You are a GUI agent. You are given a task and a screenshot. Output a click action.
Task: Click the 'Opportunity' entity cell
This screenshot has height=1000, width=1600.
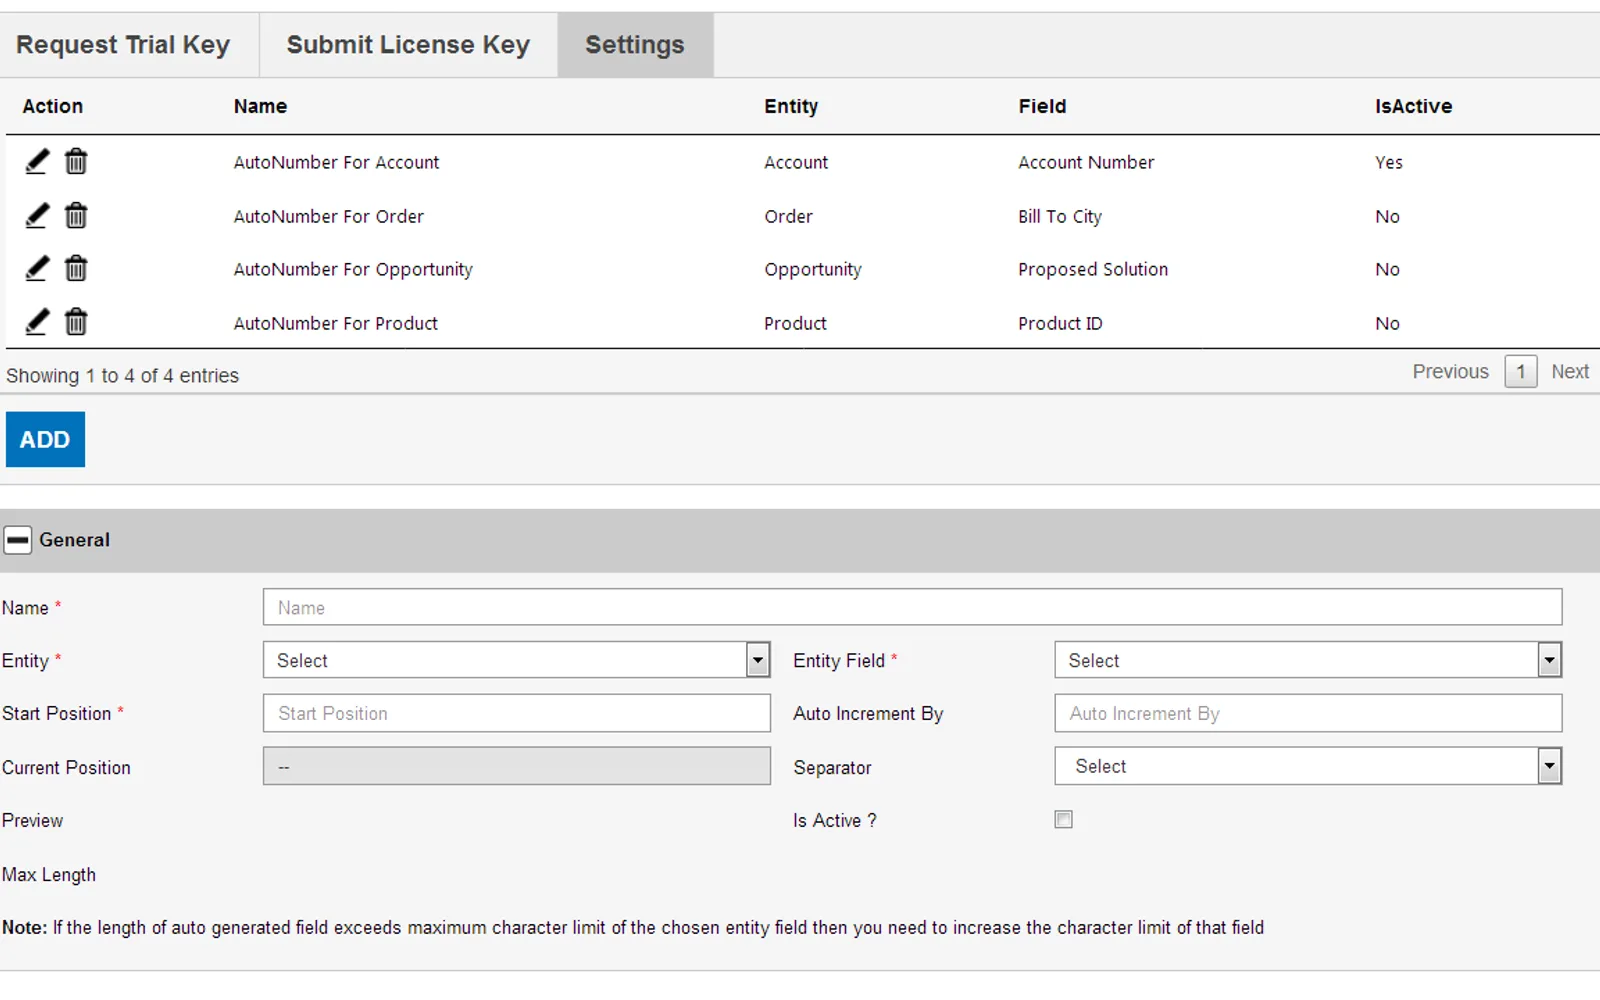[813, 269]
